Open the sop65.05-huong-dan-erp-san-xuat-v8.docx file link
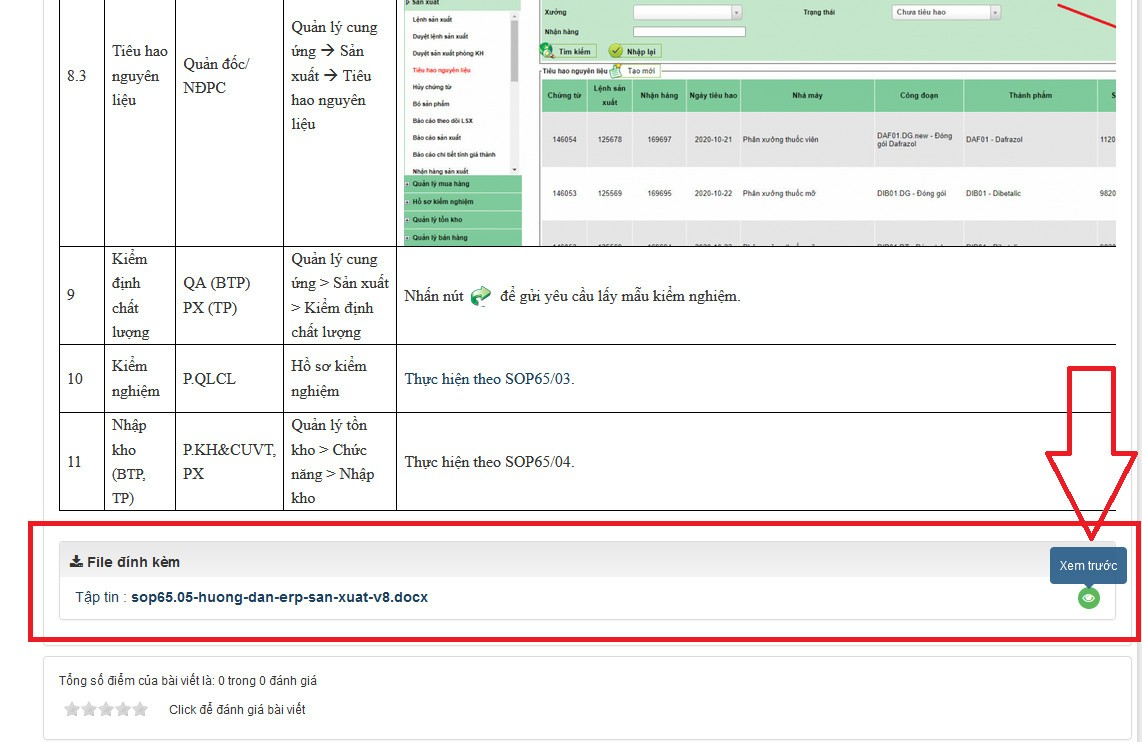 pos(279,597)
